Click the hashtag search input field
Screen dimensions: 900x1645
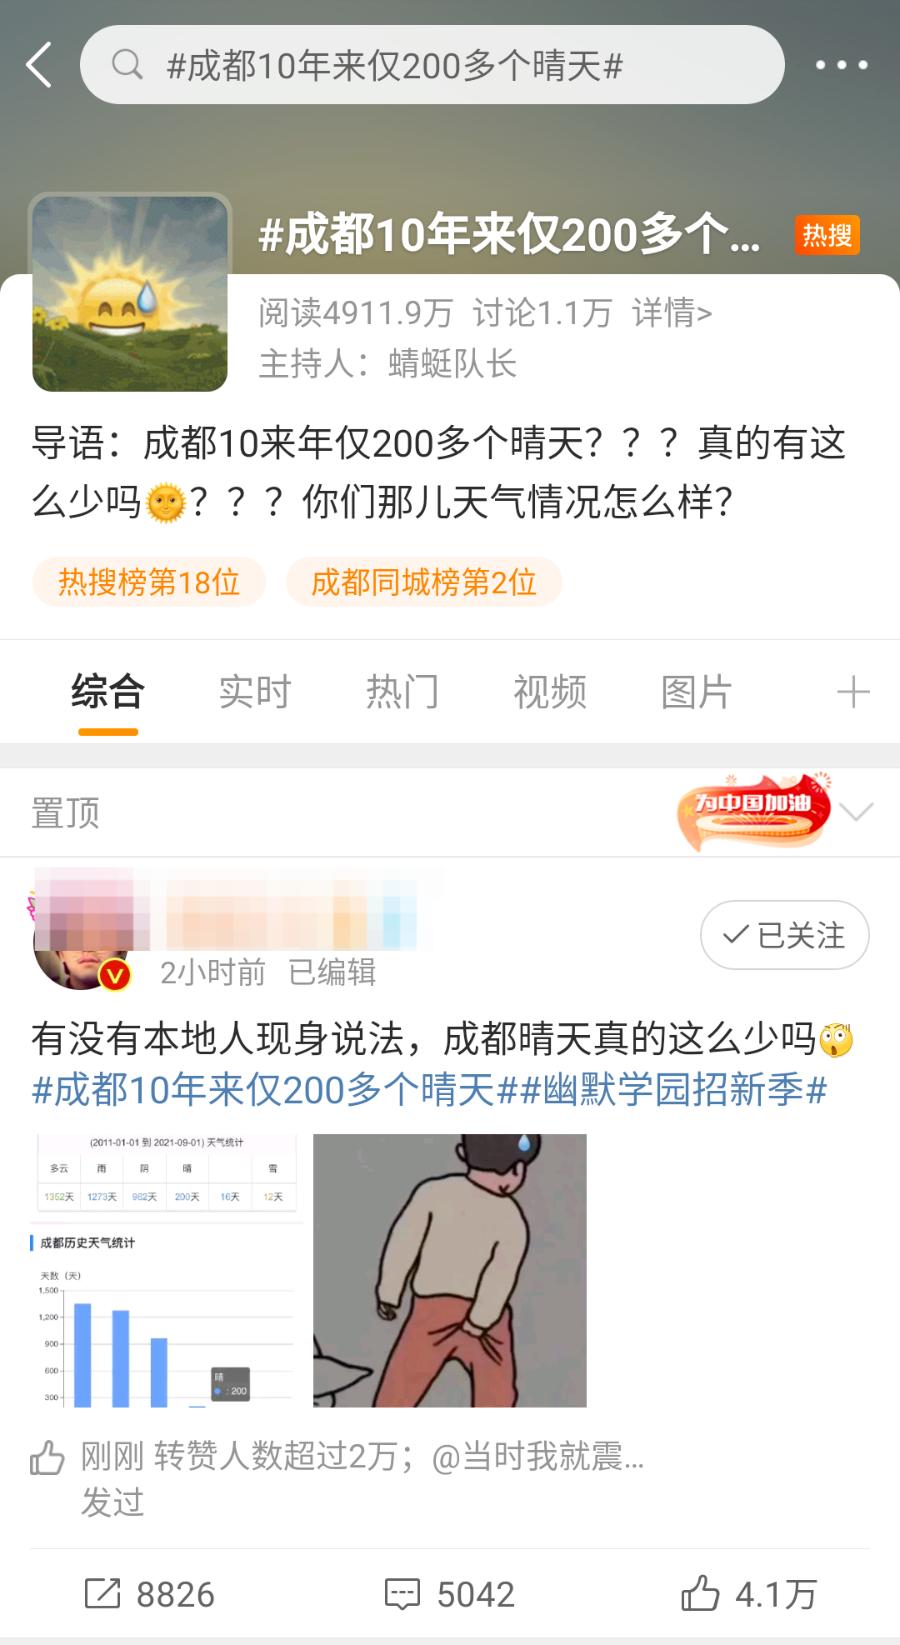432,65
